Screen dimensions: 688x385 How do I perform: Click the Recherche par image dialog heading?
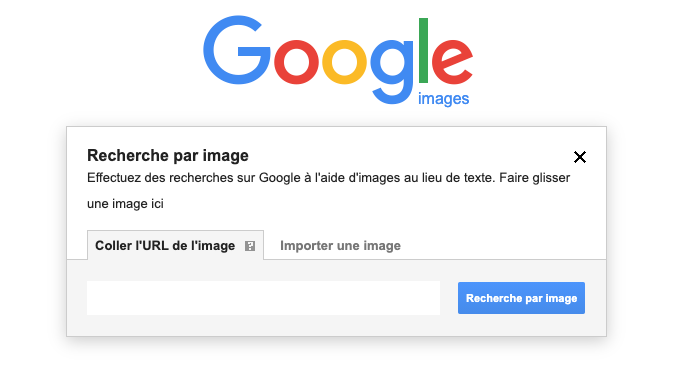coord(168,155)
